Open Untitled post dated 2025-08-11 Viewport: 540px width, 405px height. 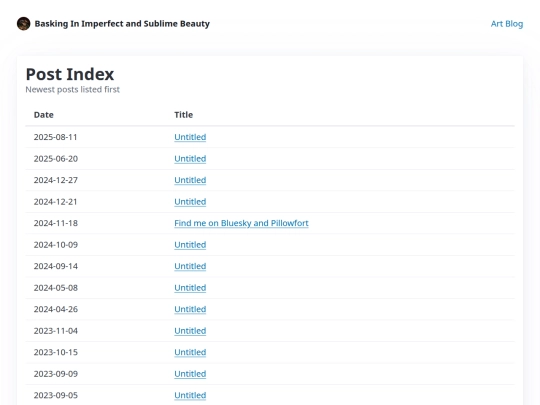190,137
